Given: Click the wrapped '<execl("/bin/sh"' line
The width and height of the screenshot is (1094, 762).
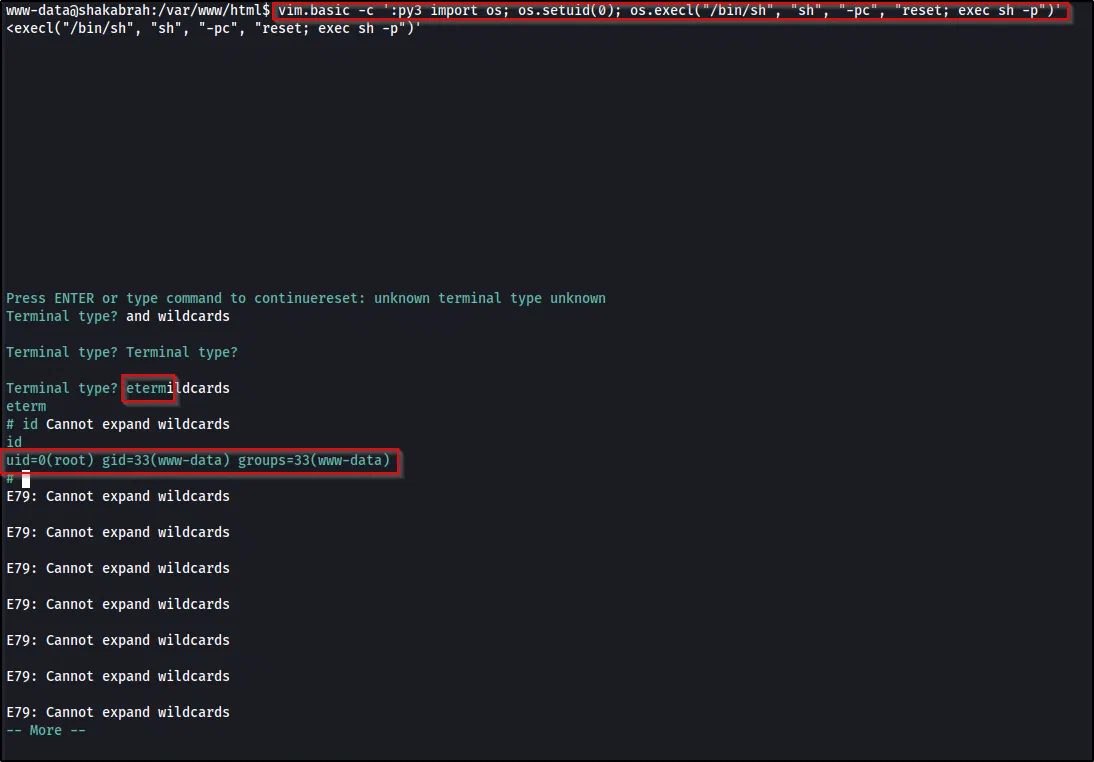Looking at the screenshot, I should [x=213, y=29].
